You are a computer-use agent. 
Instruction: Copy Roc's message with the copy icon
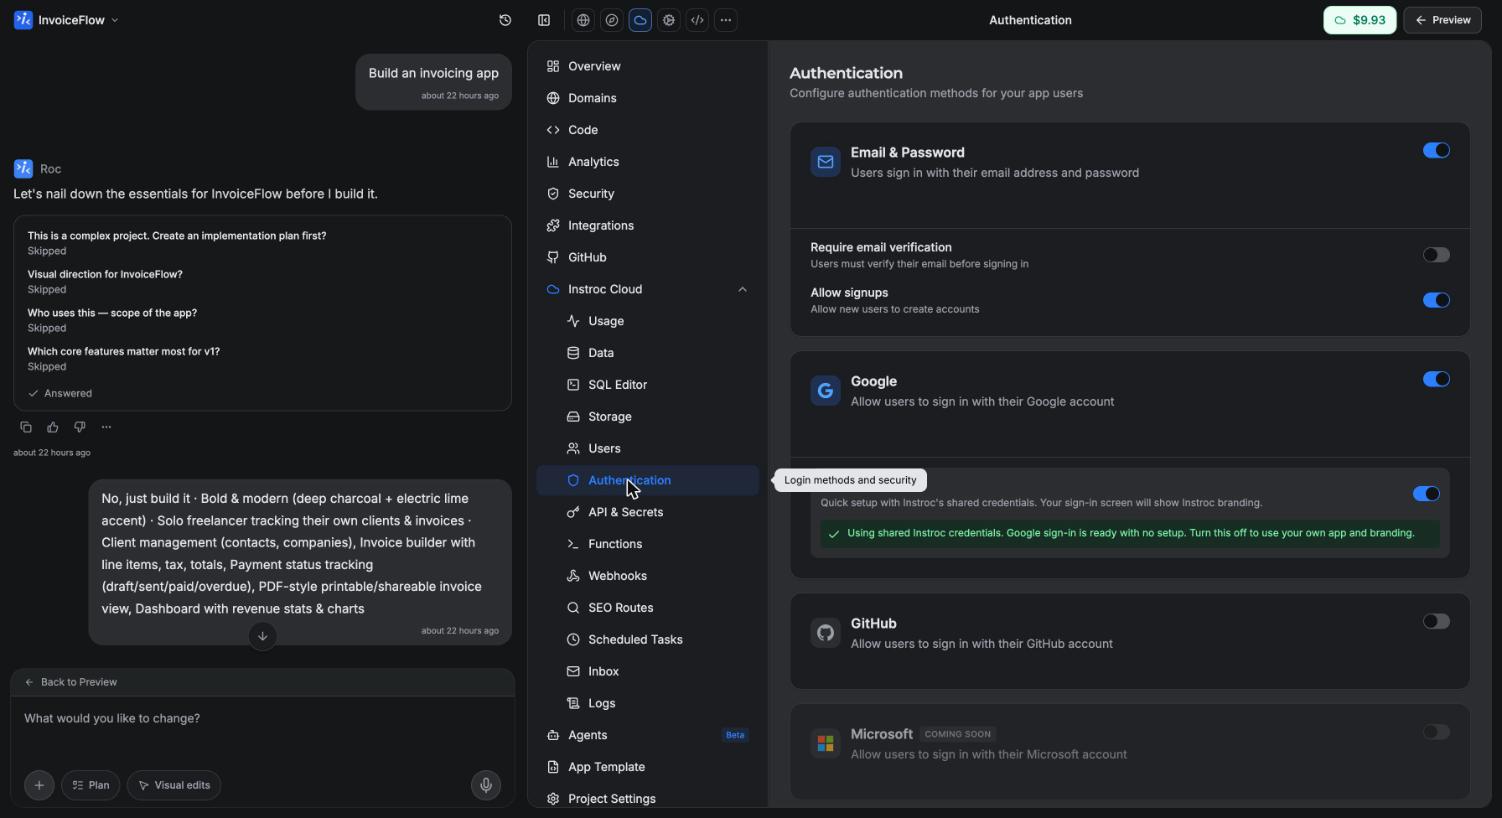click(26, 427)
